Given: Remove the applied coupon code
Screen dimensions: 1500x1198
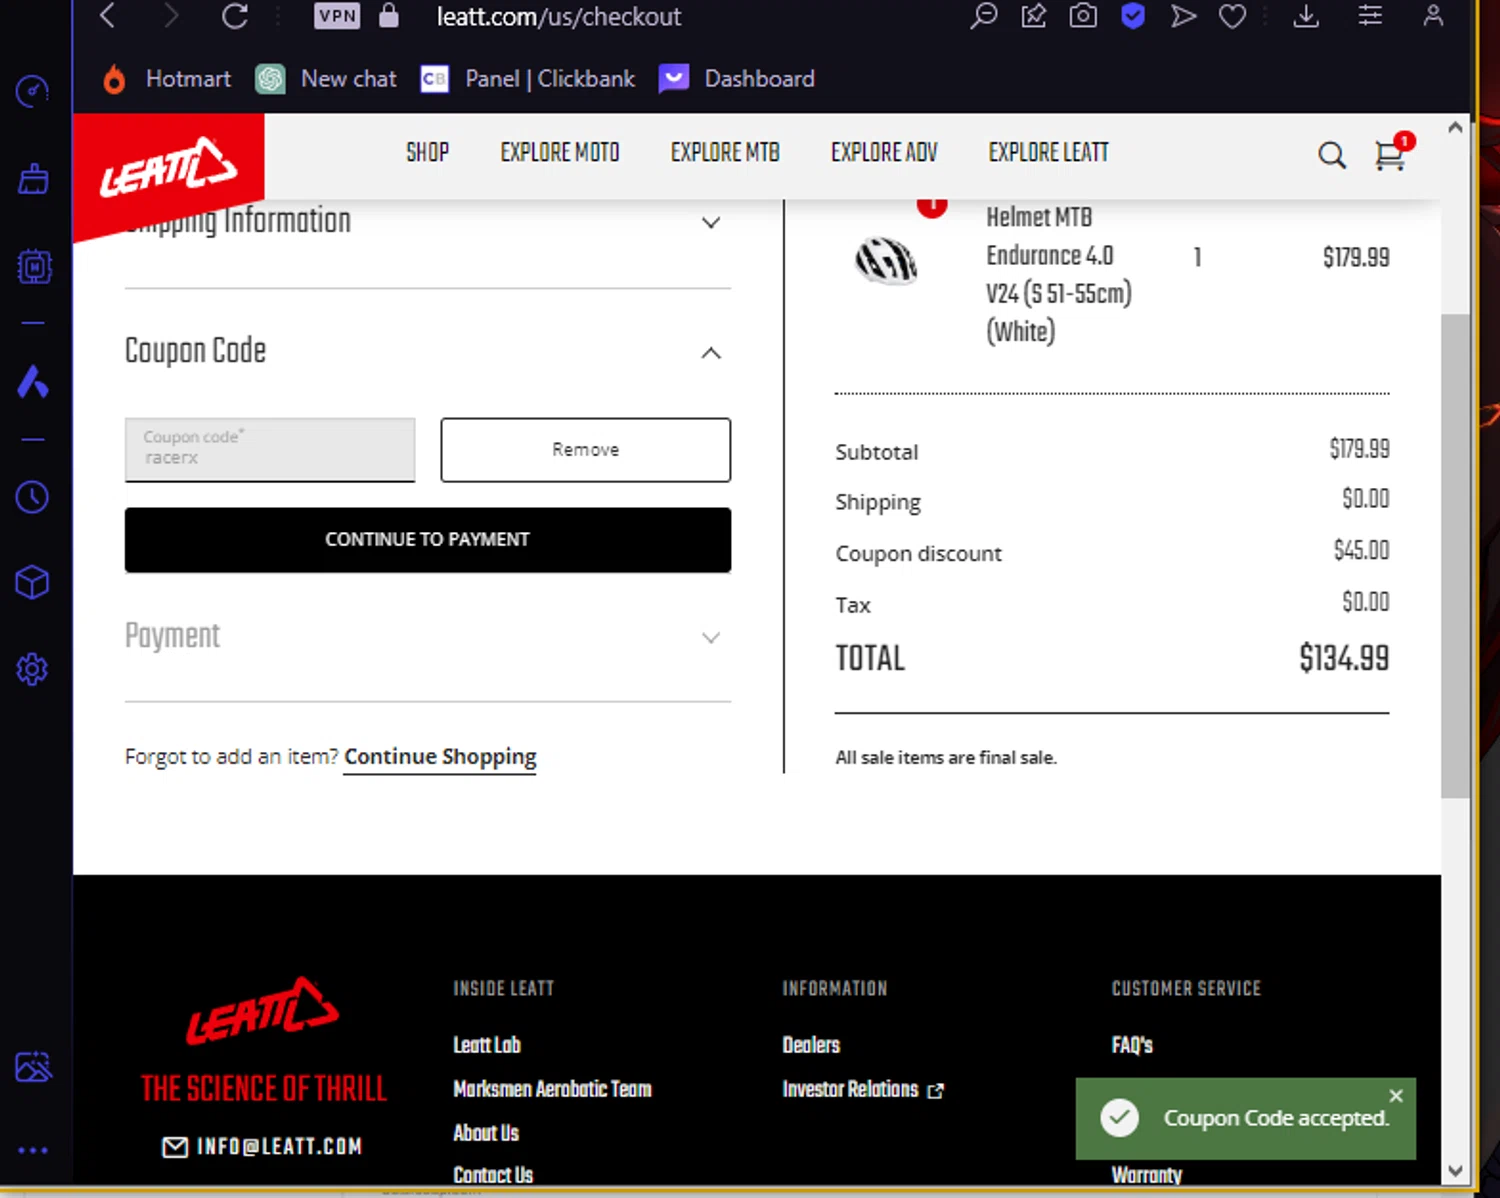Looking at the screenshot, I should tap(586, 450).
